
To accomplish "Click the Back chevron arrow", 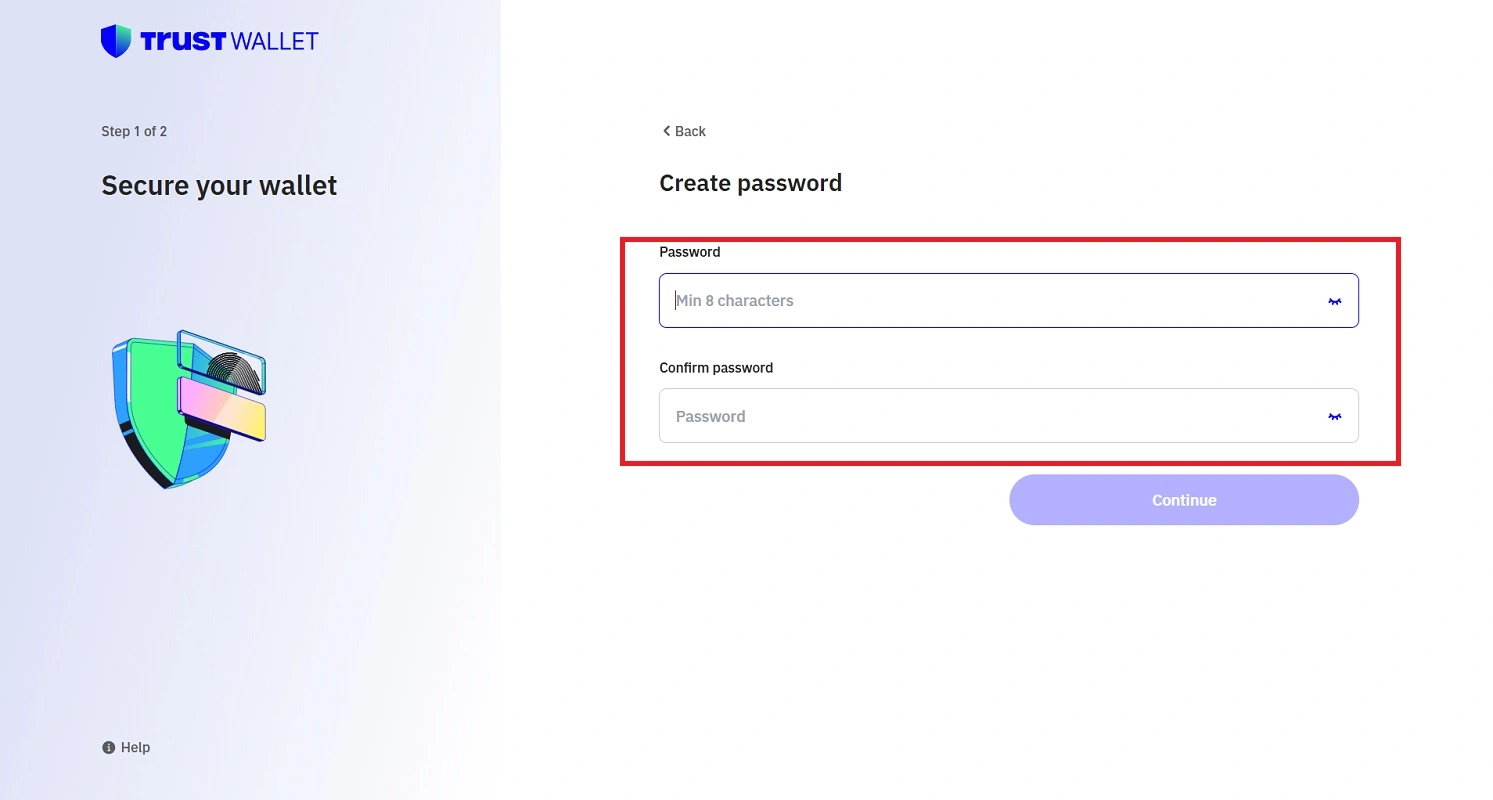I will (666, 131).
